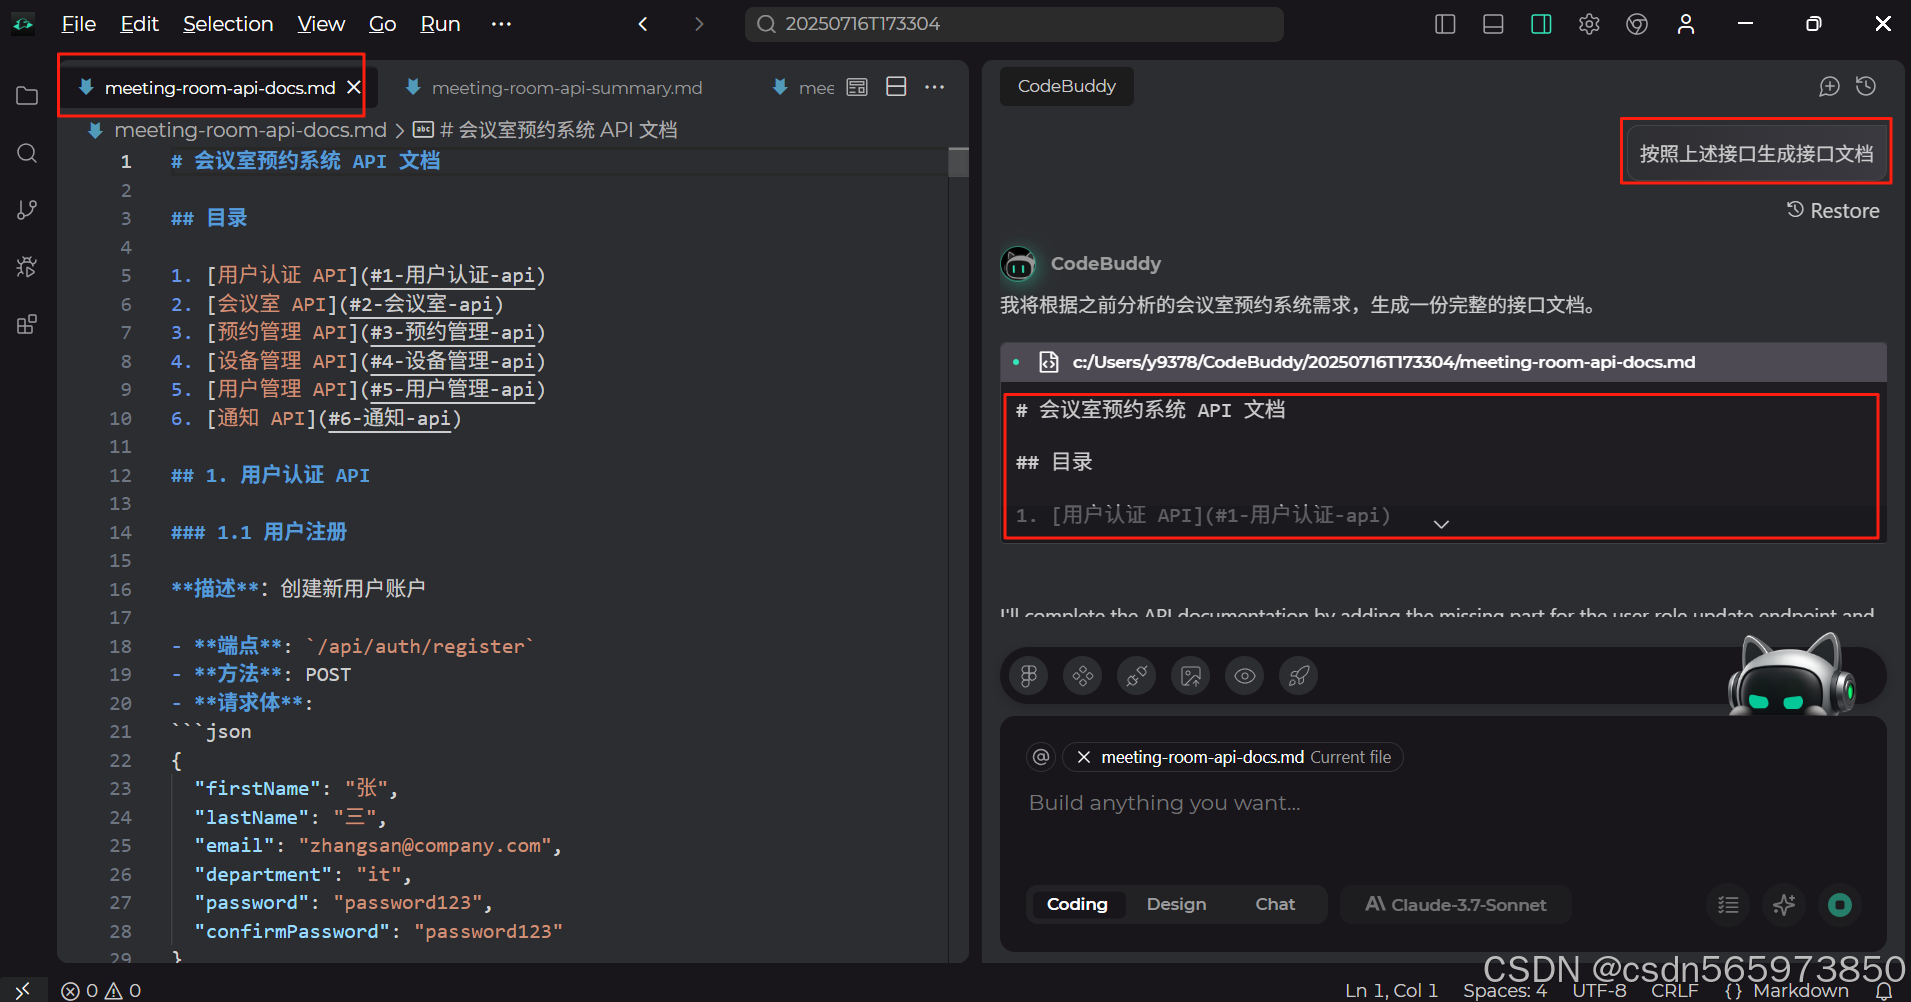The width and height of the screenshot is (1911, 1002).
Task: Change UTF-8 encoding in status bar
Action: click(x=1599, y=990)
